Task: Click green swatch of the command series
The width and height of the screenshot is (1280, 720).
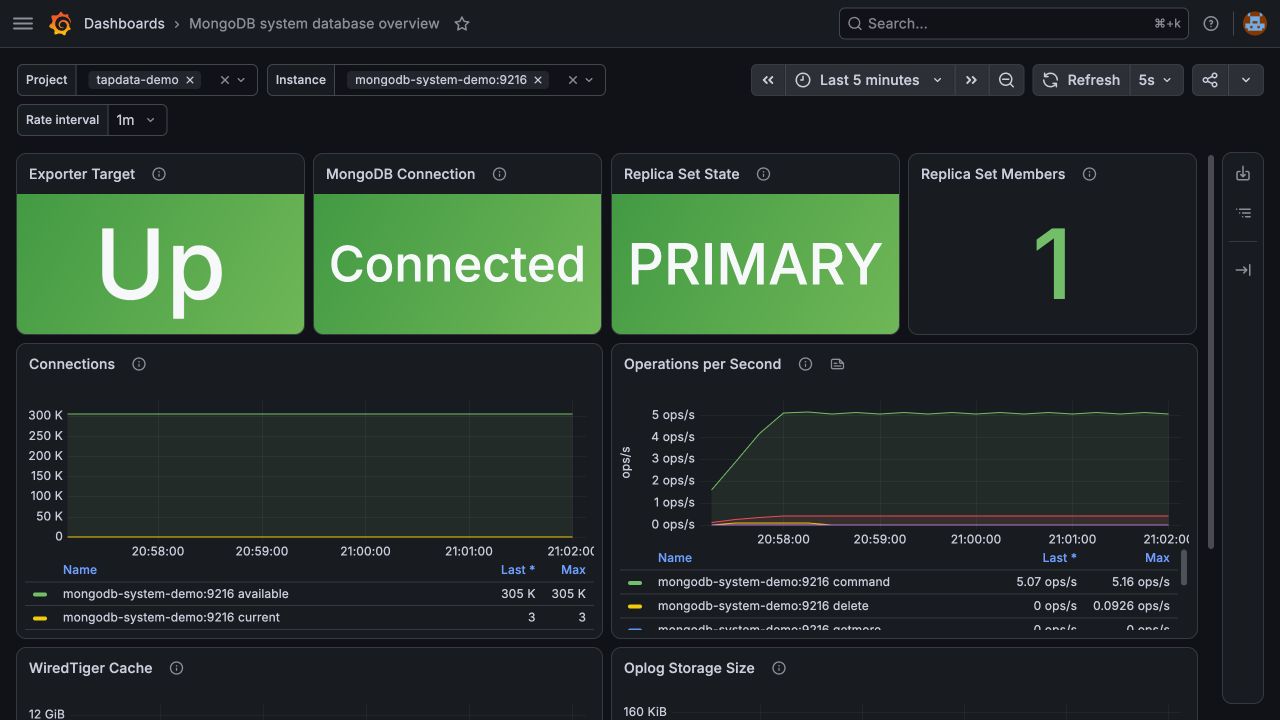Action: click(635, 582)
